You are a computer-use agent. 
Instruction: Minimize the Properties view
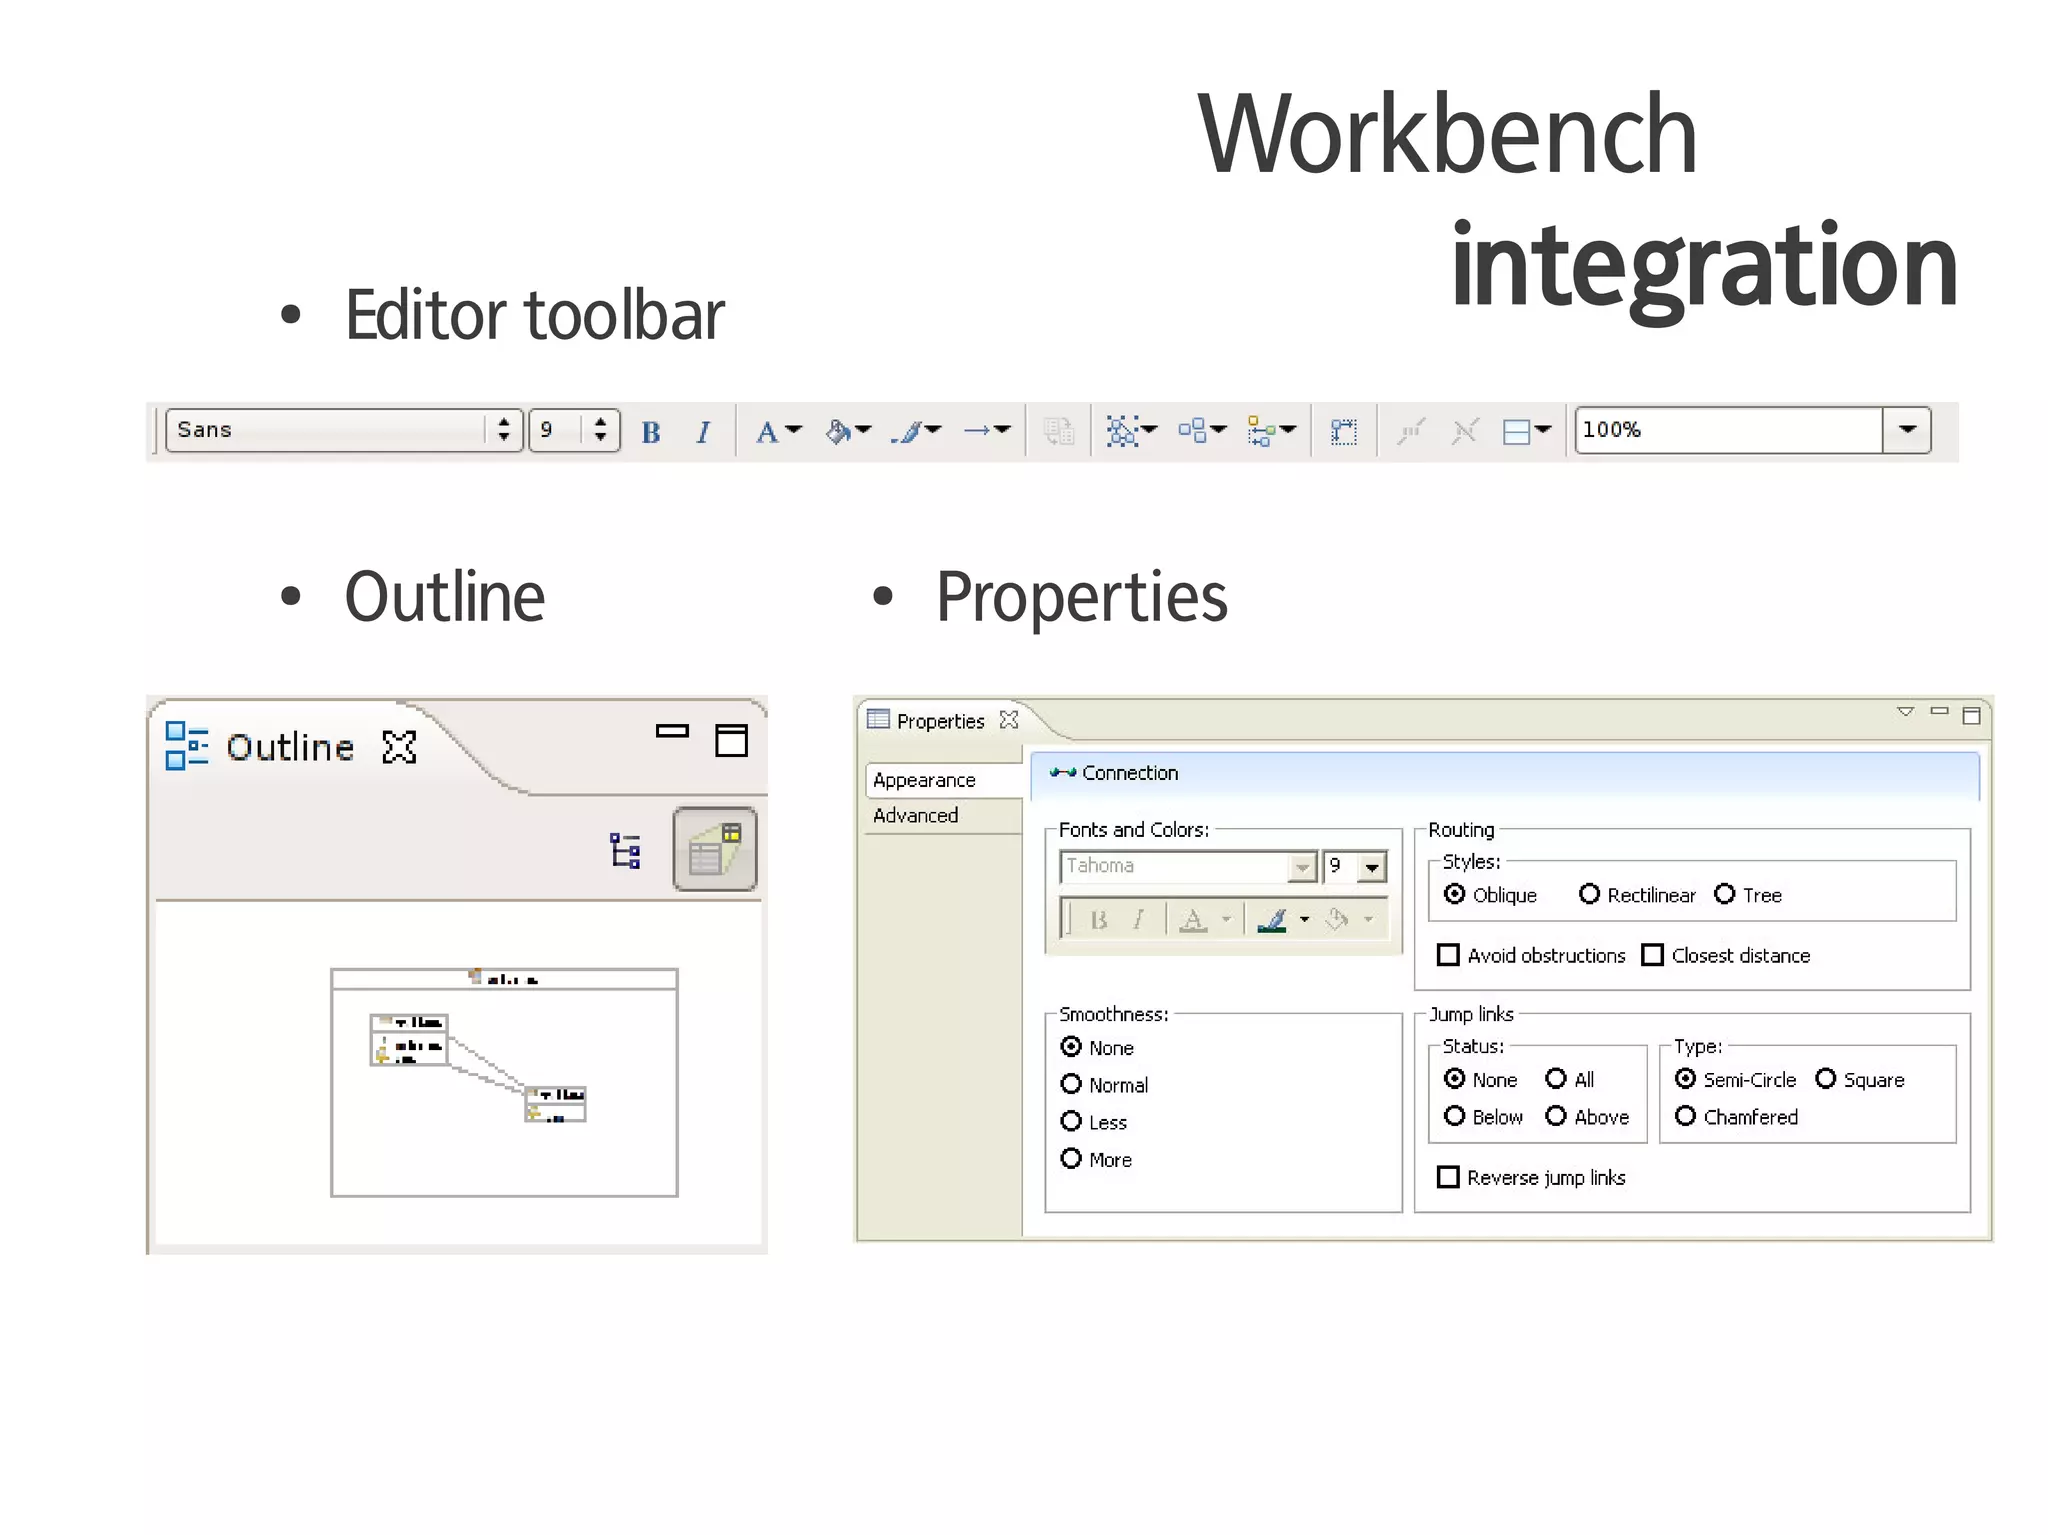pos(1939,711)
